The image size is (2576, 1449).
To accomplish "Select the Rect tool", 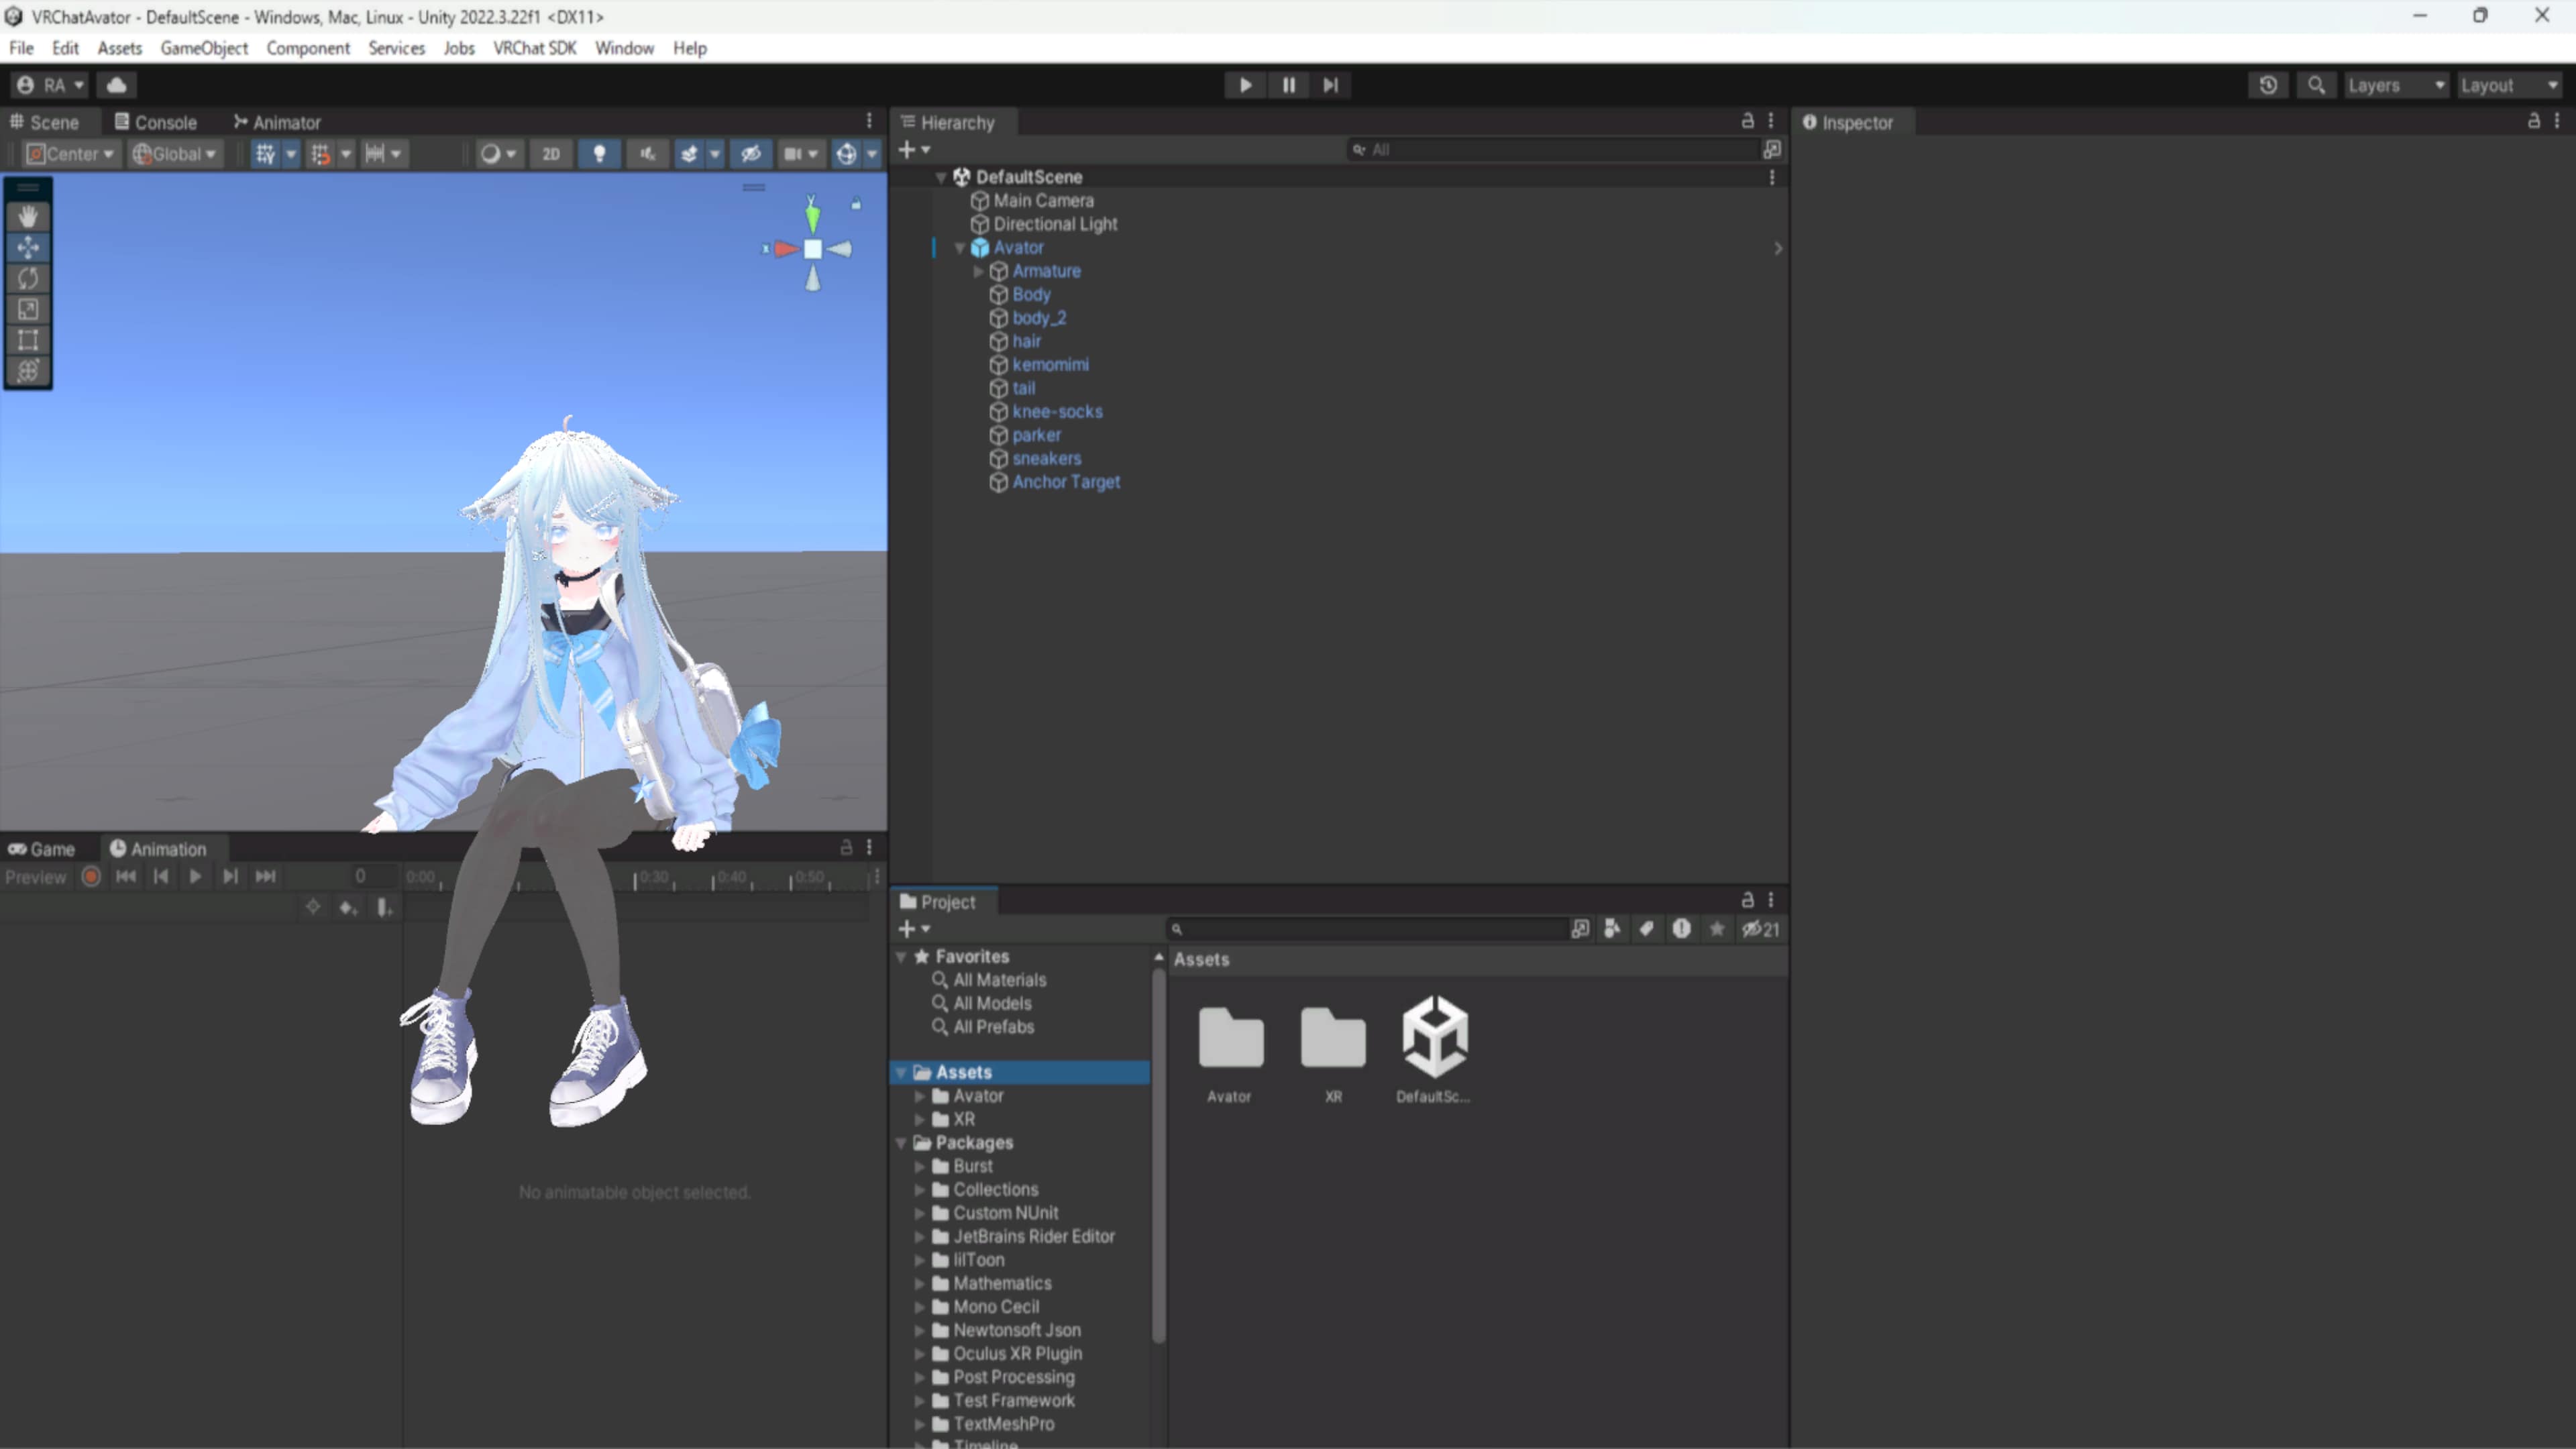I will pyautogui.click(x=28, y=340).
